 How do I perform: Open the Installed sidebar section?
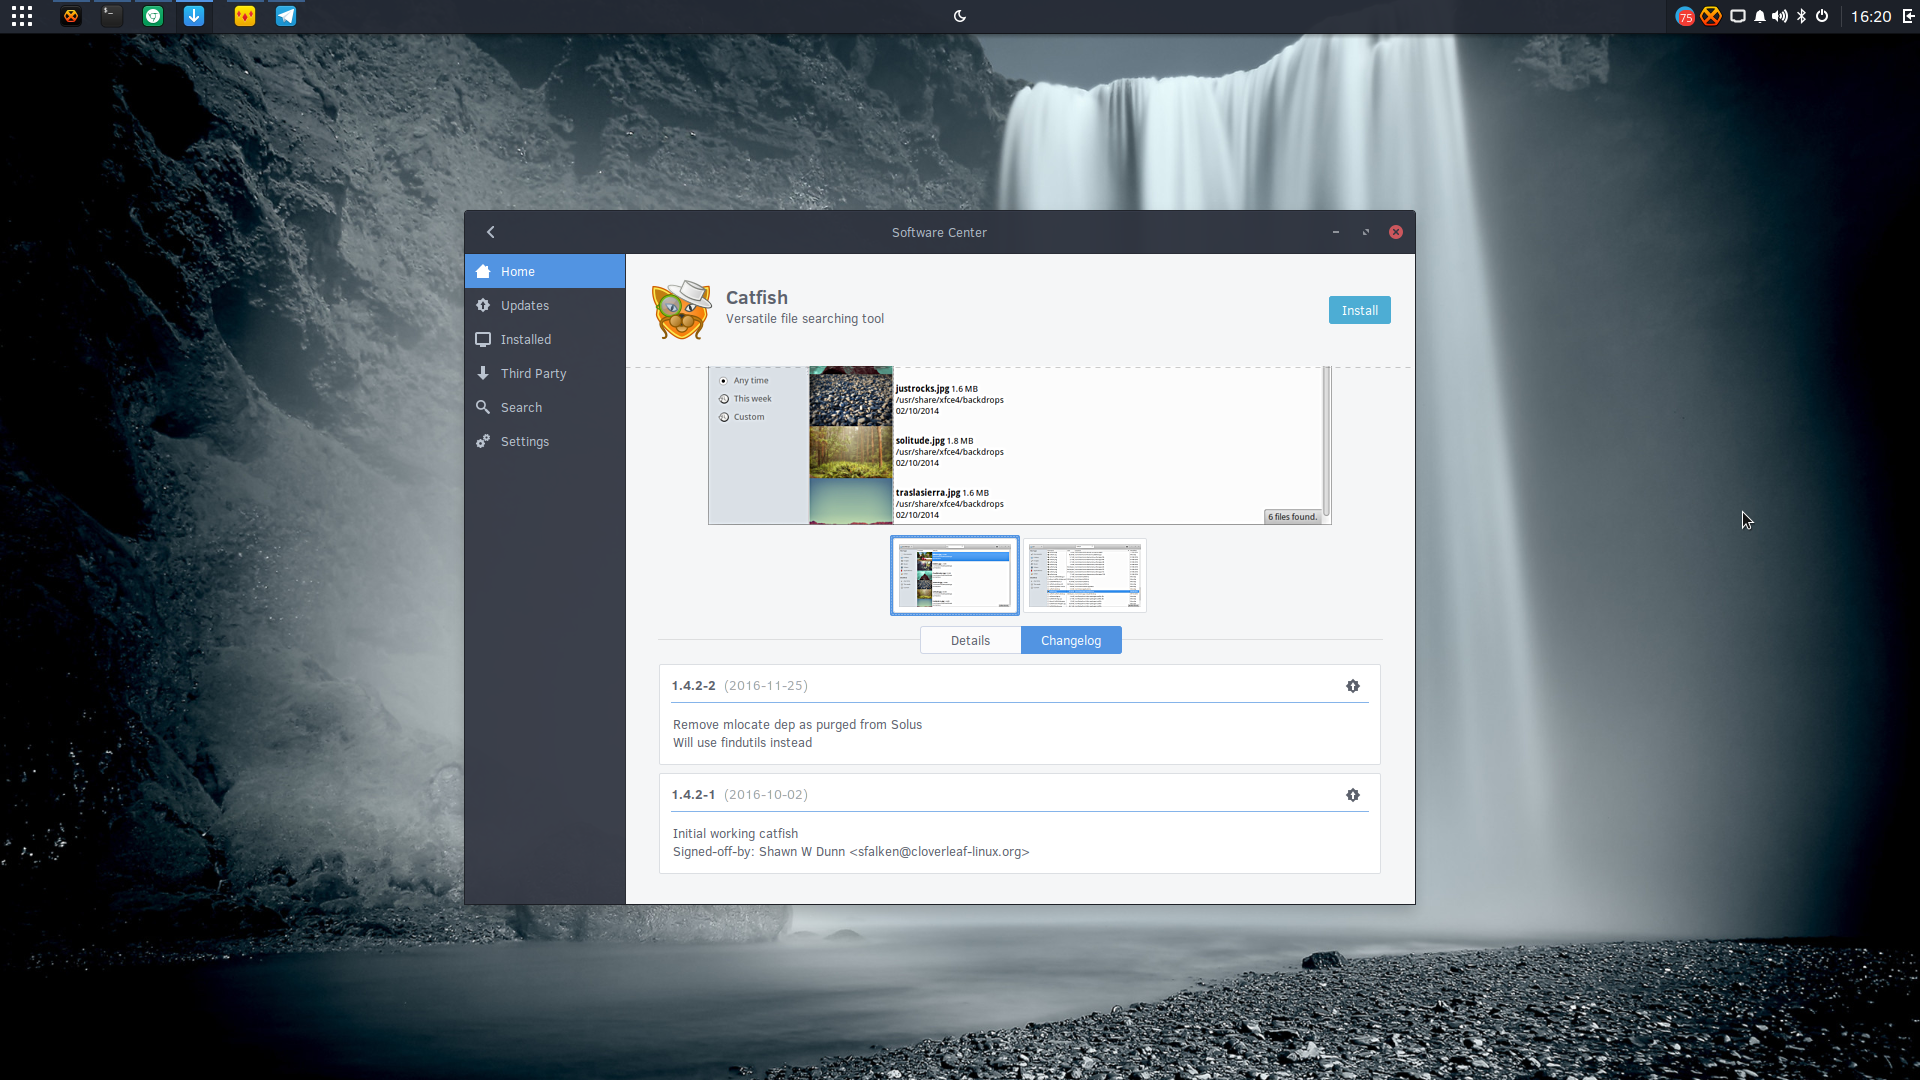(x=545, y=339)
